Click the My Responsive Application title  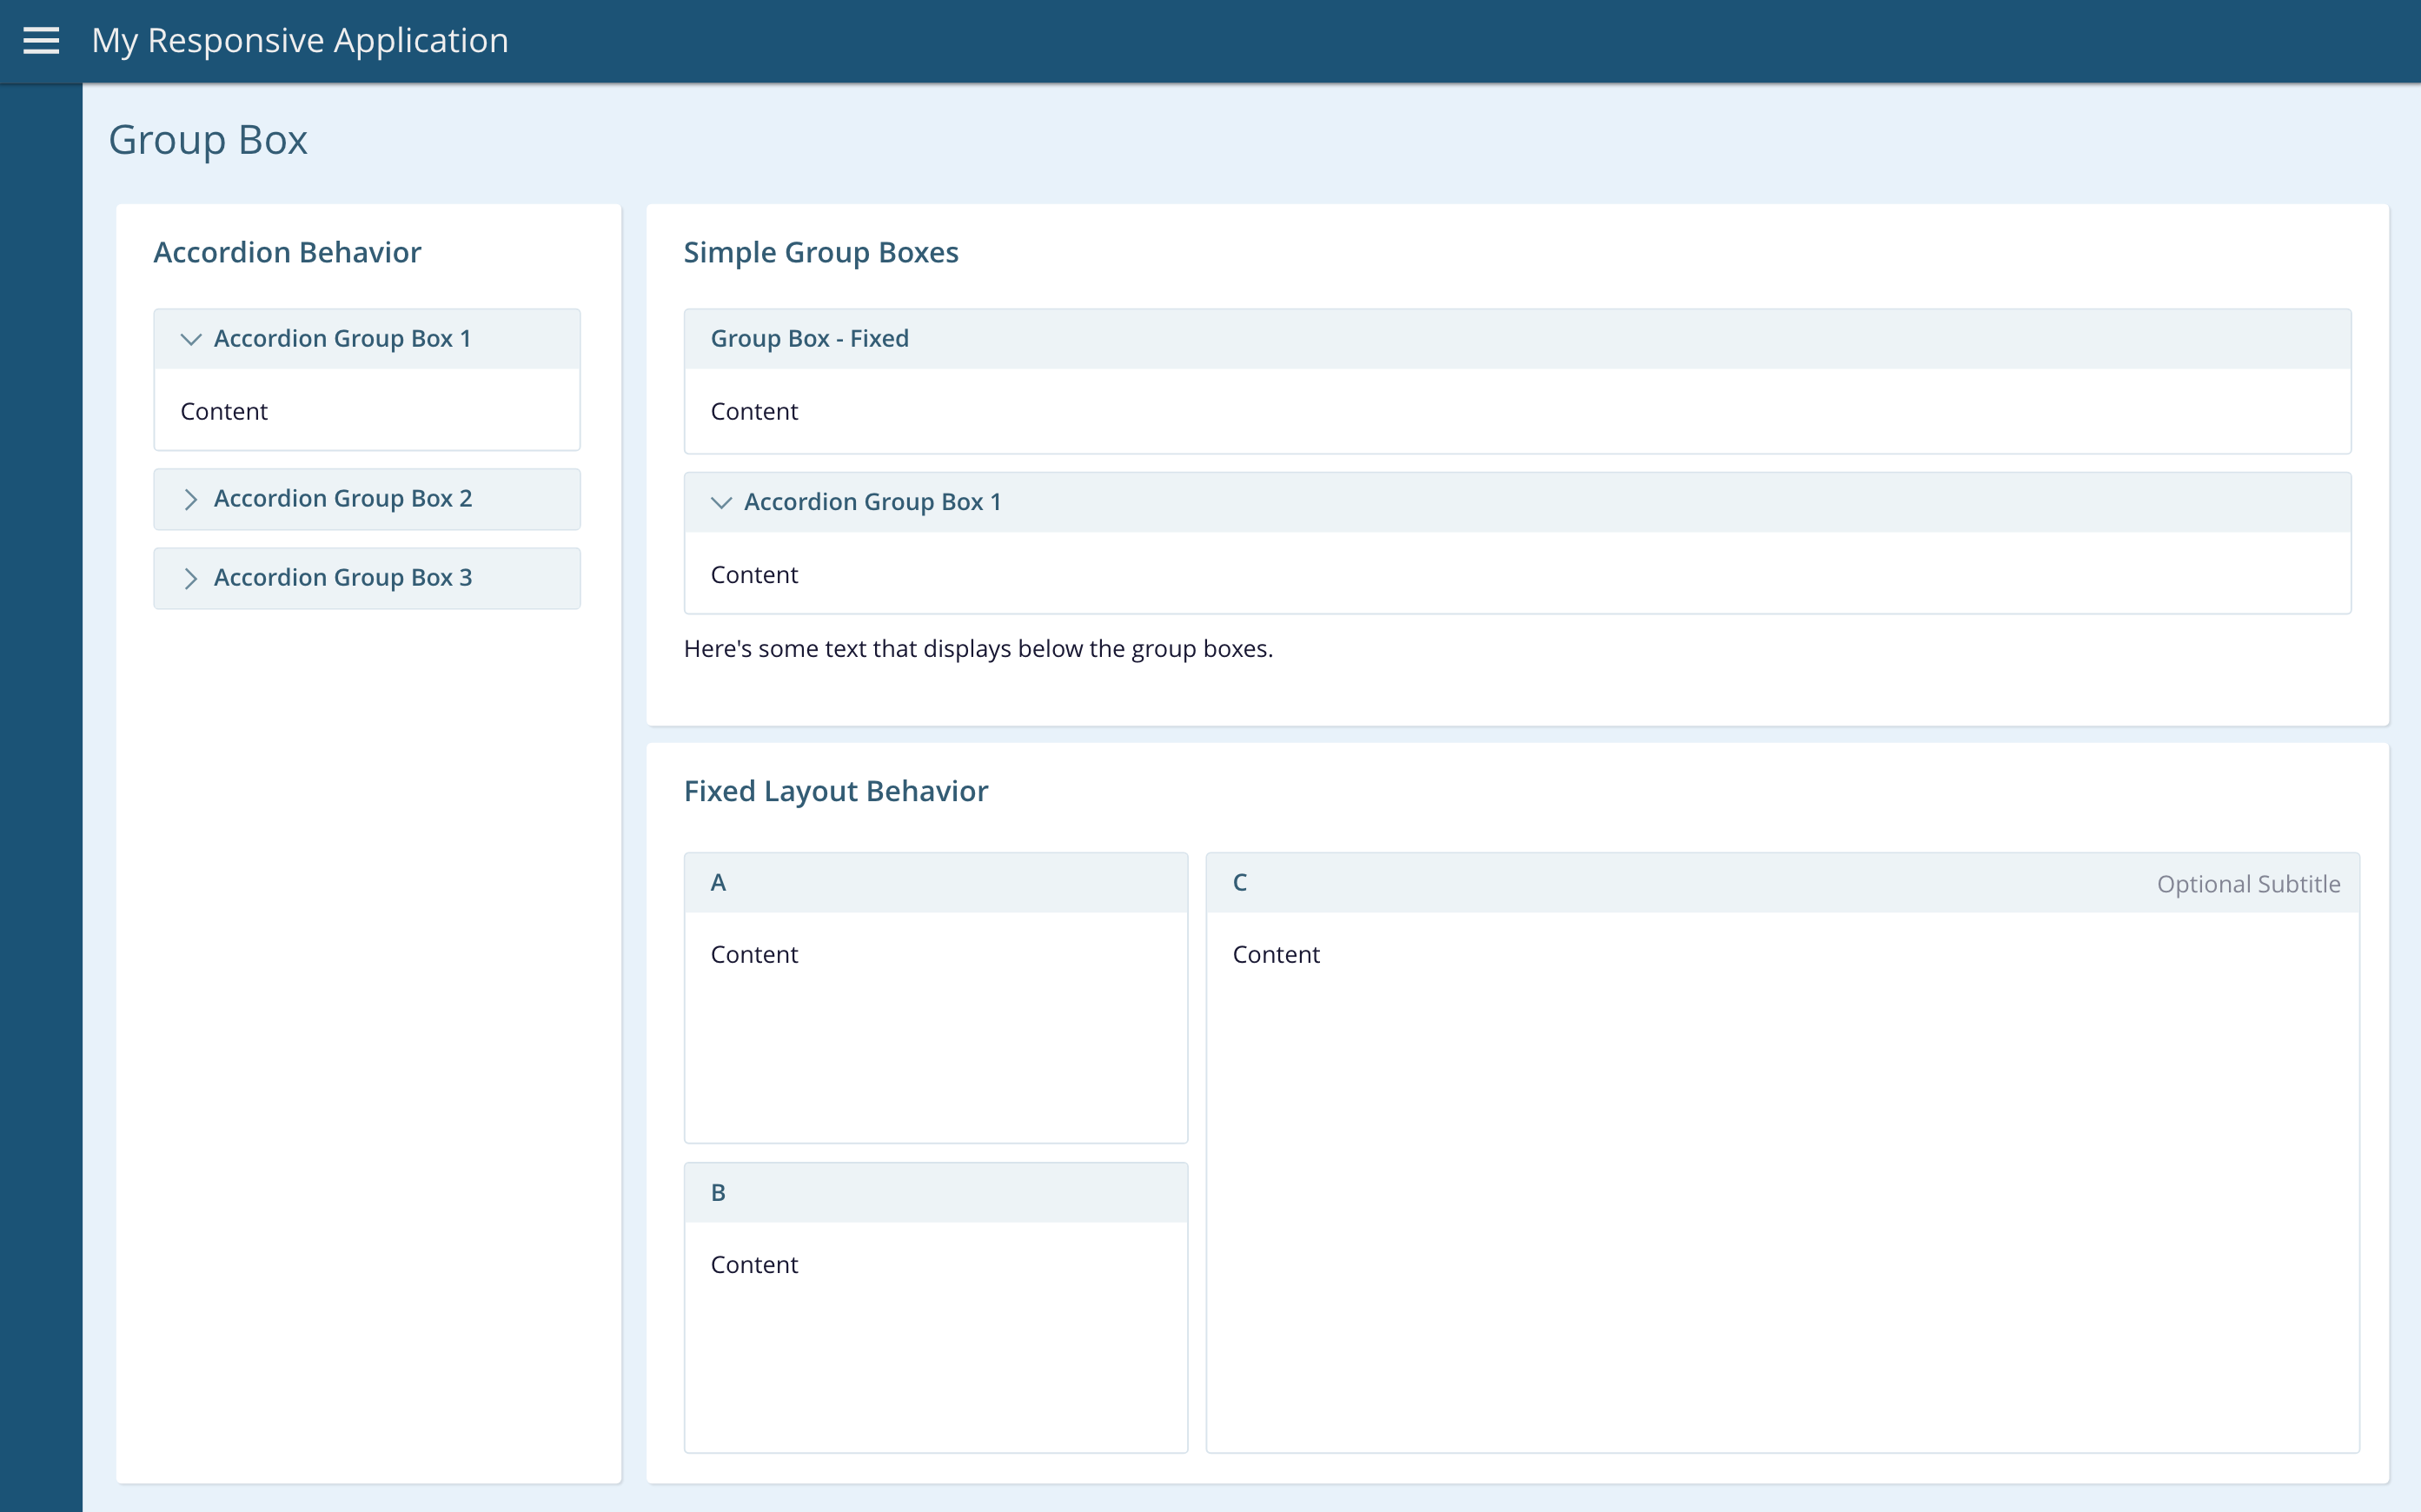[300, 41]
